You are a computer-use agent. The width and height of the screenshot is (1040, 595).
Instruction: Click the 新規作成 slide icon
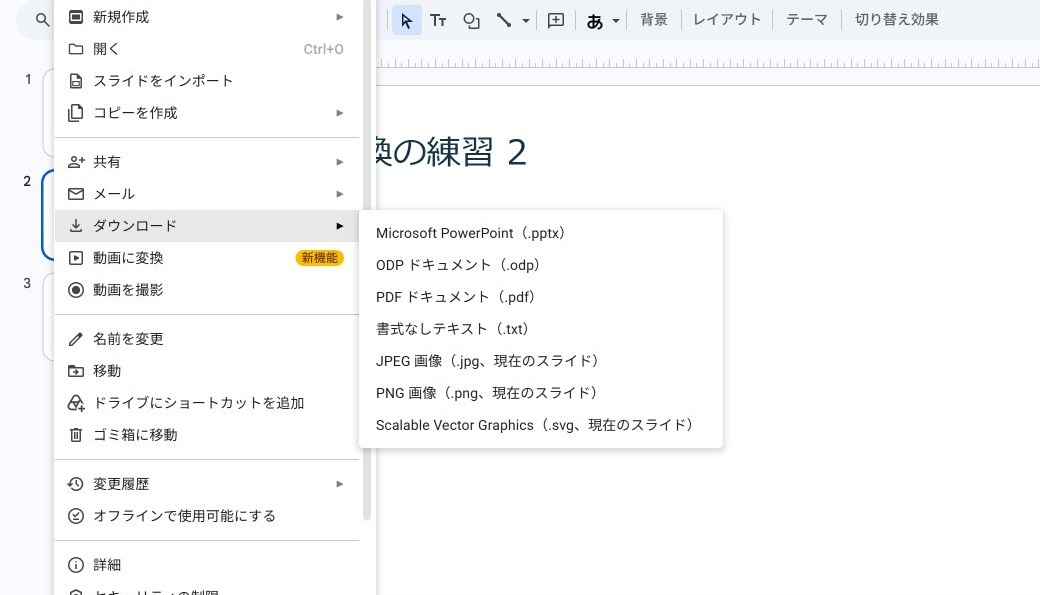pos(76,17)
